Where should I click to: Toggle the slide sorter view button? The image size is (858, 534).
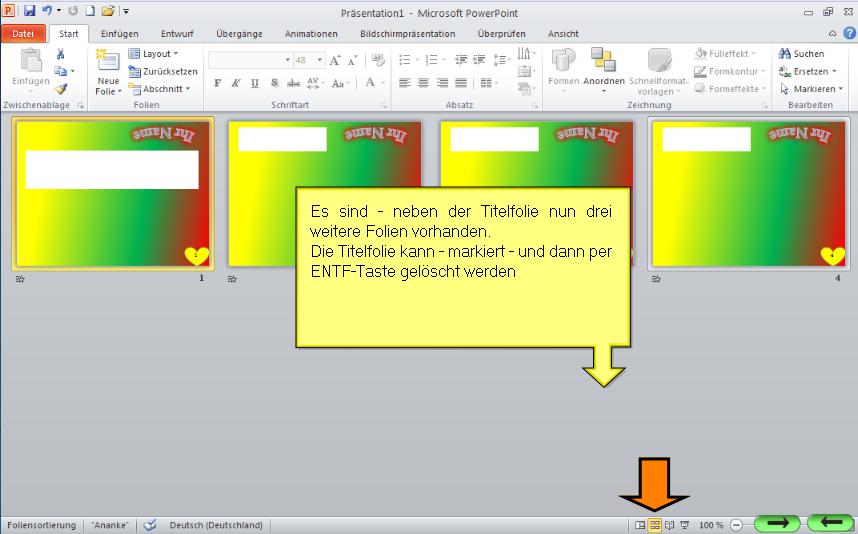coord(655,524)
